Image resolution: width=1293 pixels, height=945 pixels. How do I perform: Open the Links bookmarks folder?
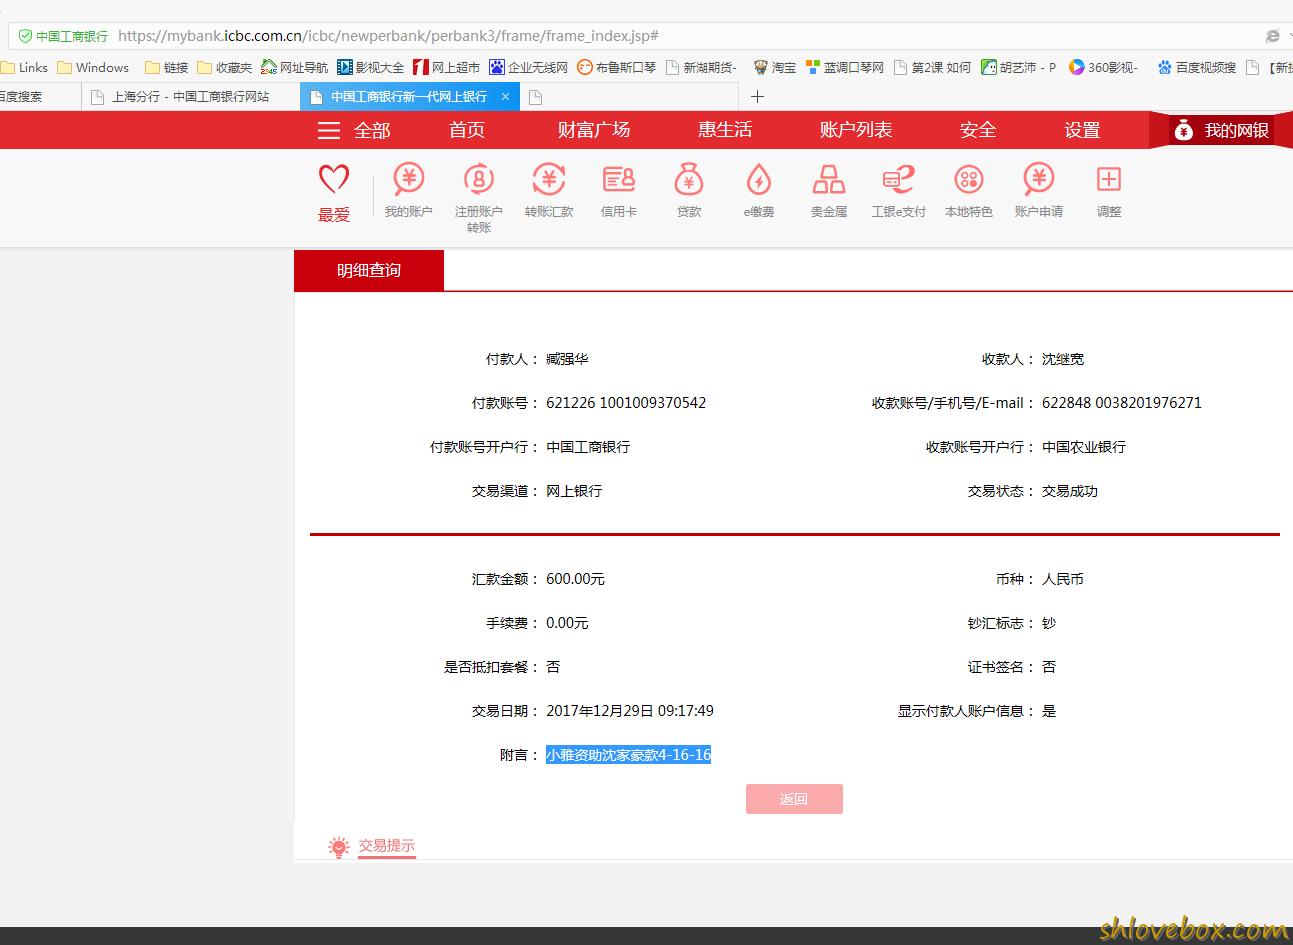tap(24, 68)
